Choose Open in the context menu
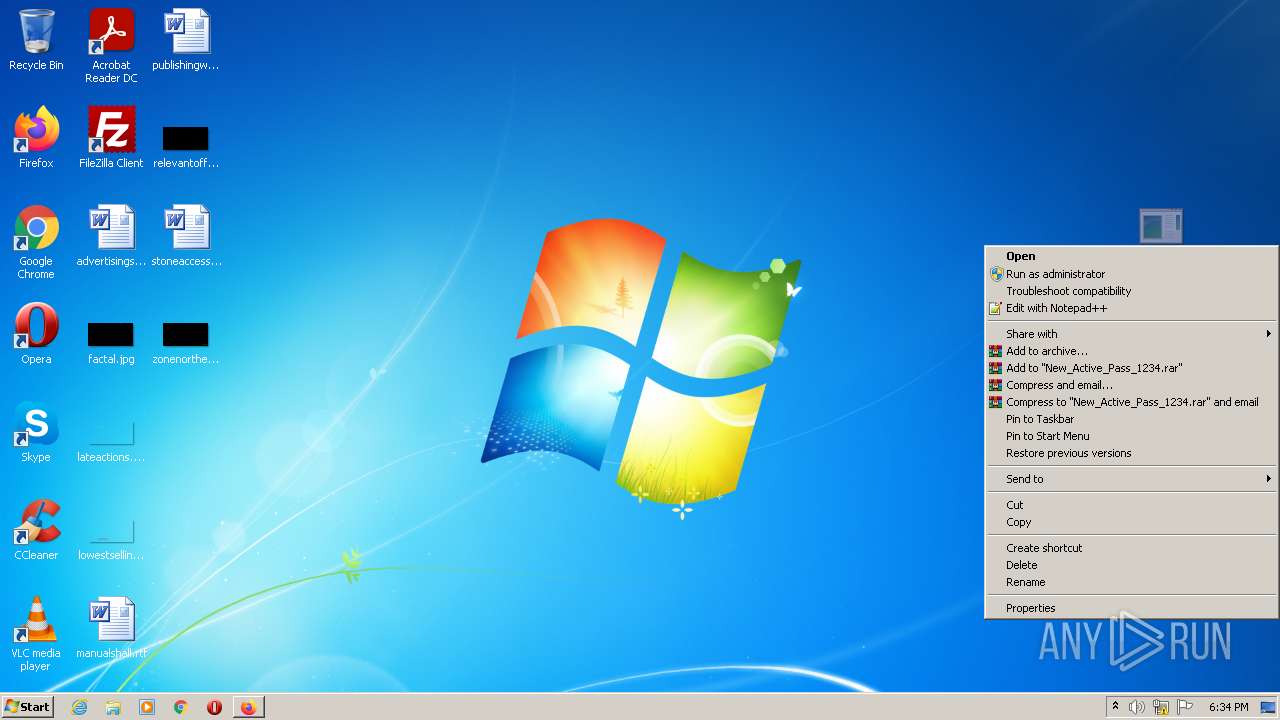Image resolution: width=1280 pixels, height=720 pixels. (1131, 256)
